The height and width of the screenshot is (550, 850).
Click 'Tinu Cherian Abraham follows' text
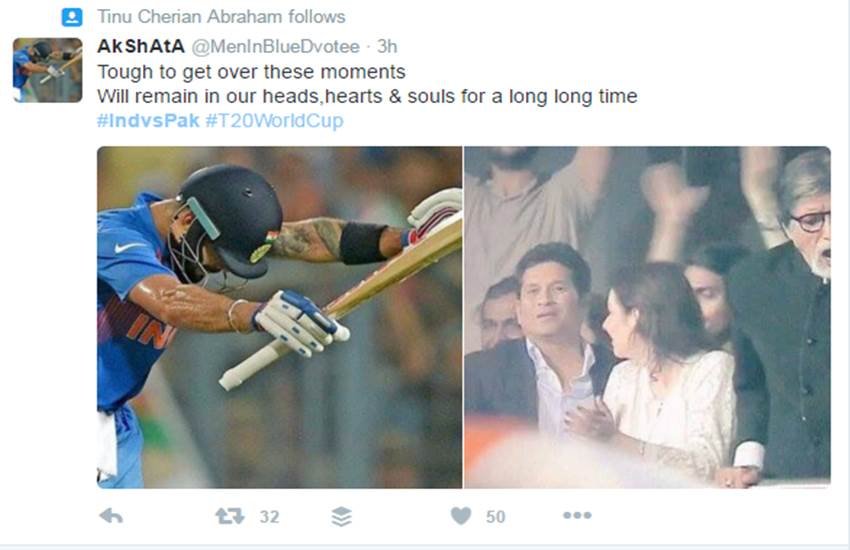pos(221,17)
